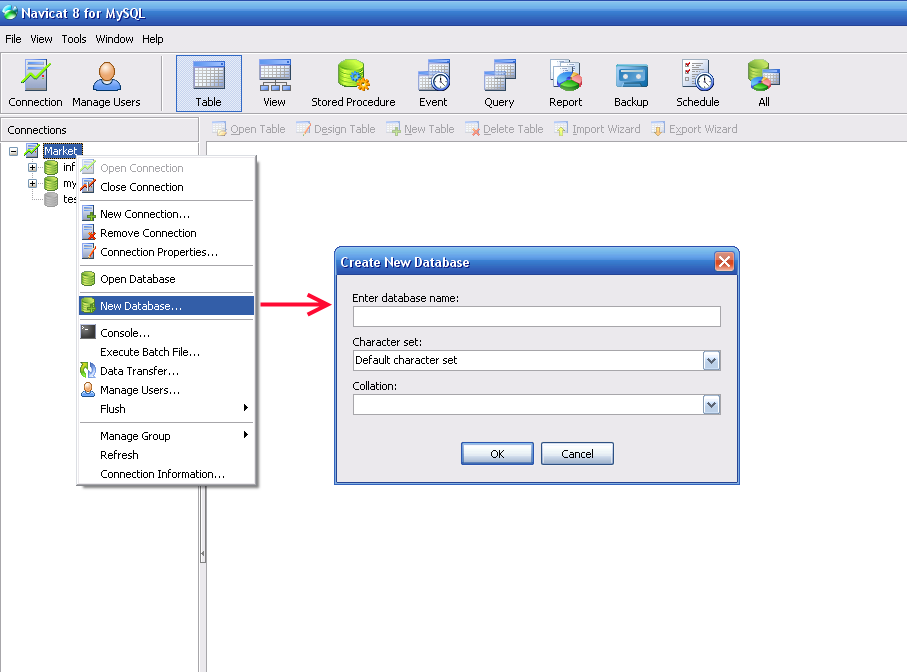
Task: Open the Stored Procedure icon
Action: pos(353,83)
